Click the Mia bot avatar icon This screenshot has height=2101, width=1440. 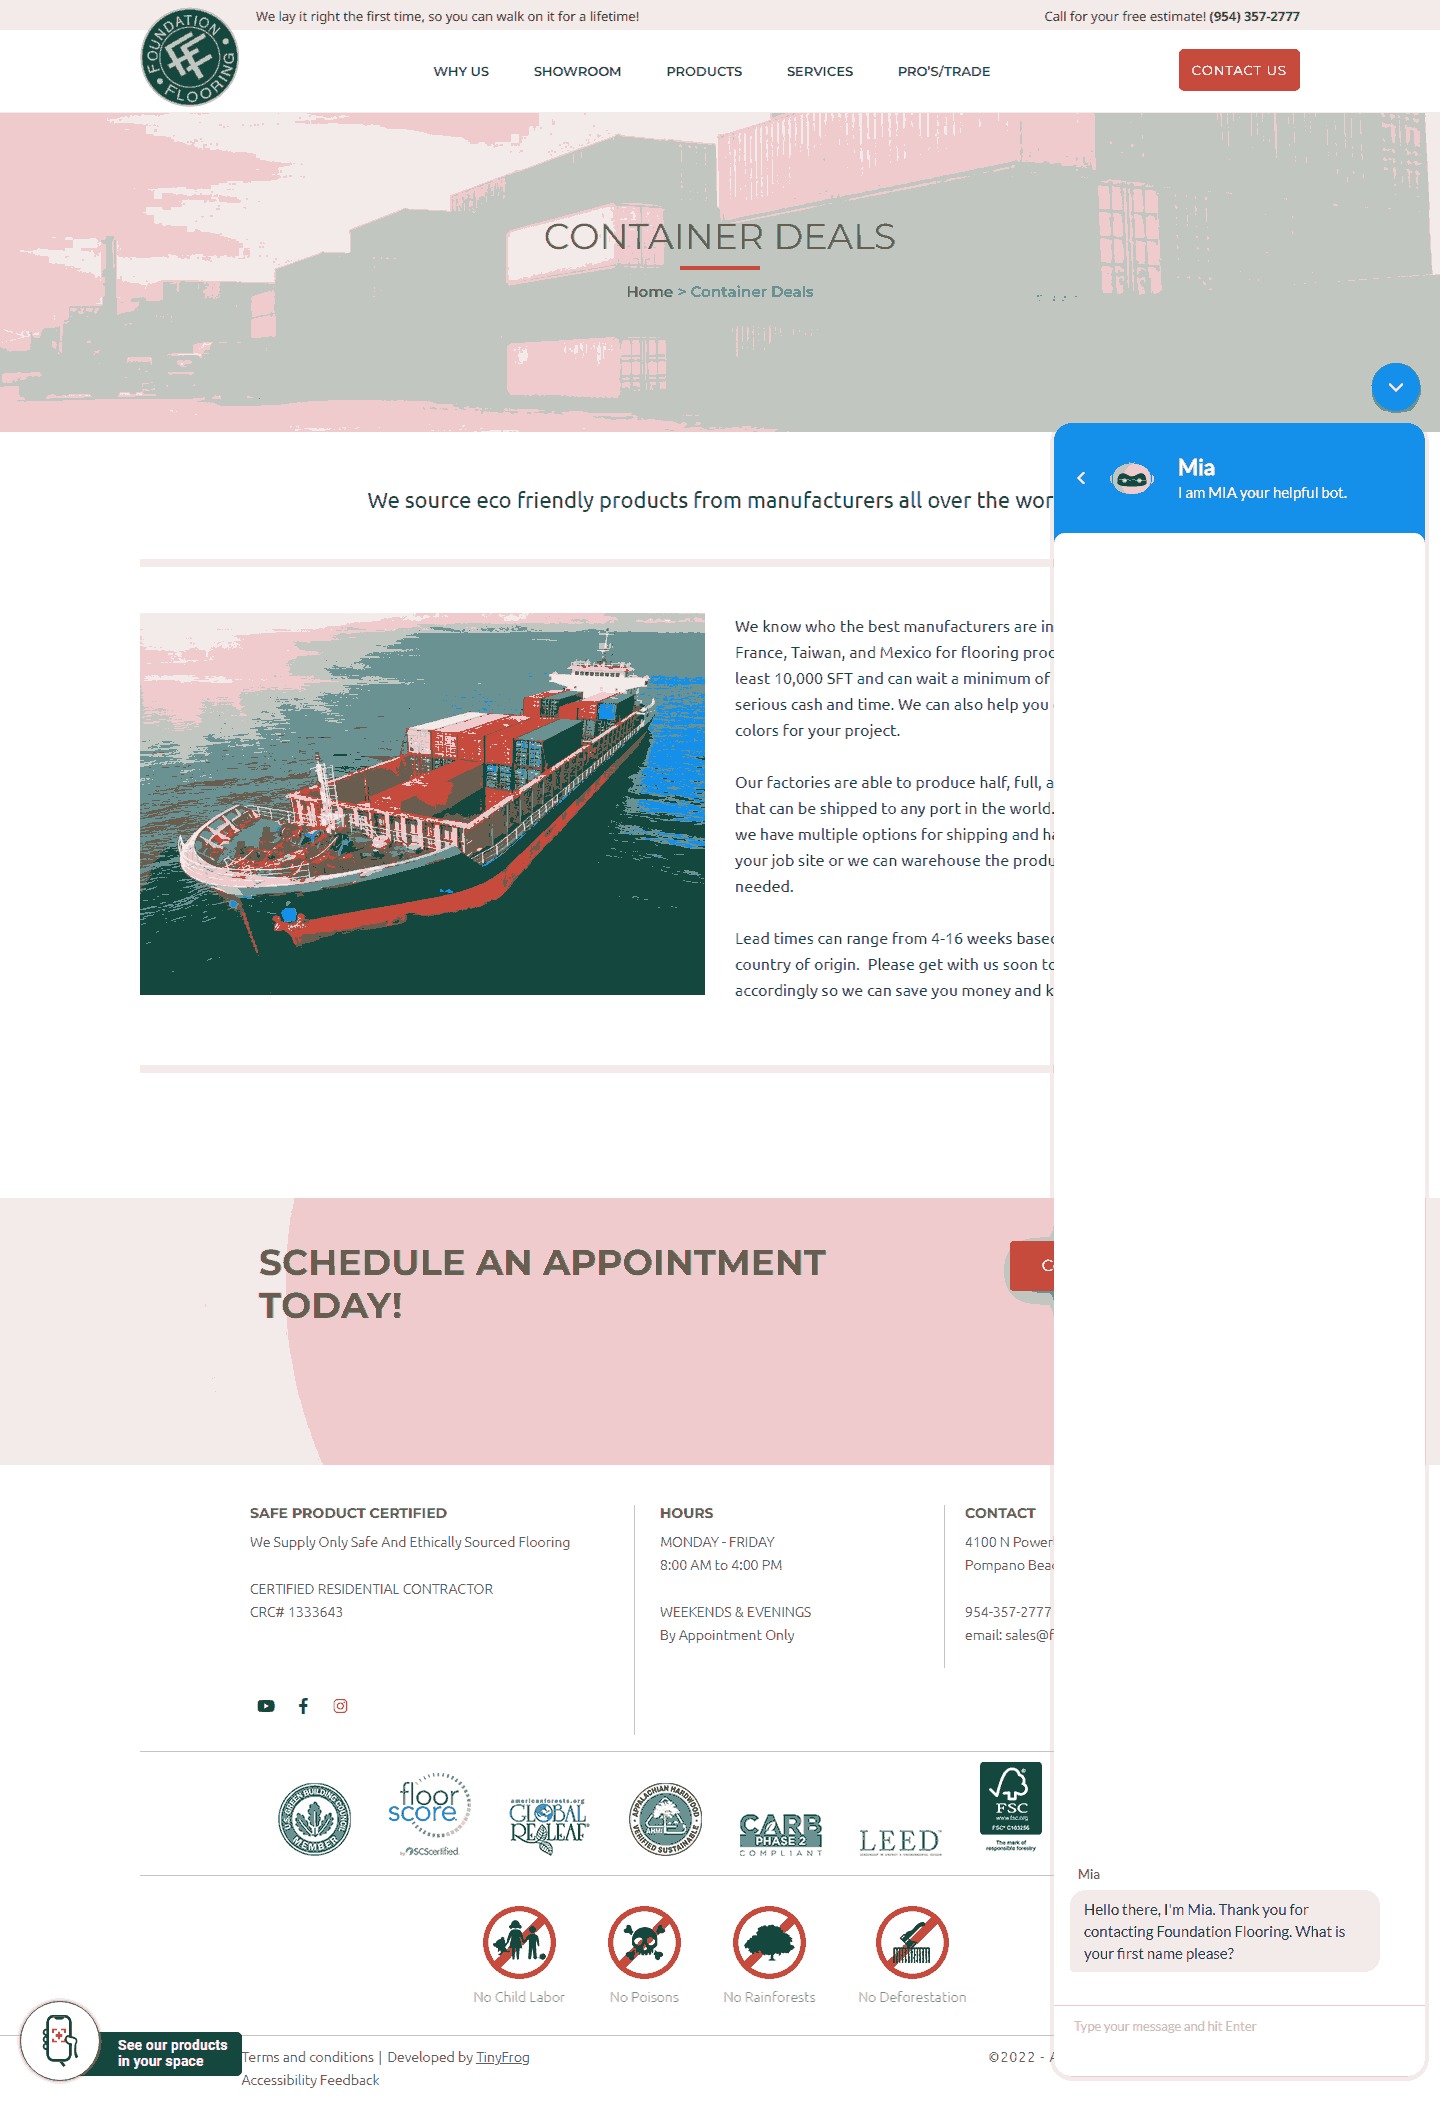point(1132,478)
